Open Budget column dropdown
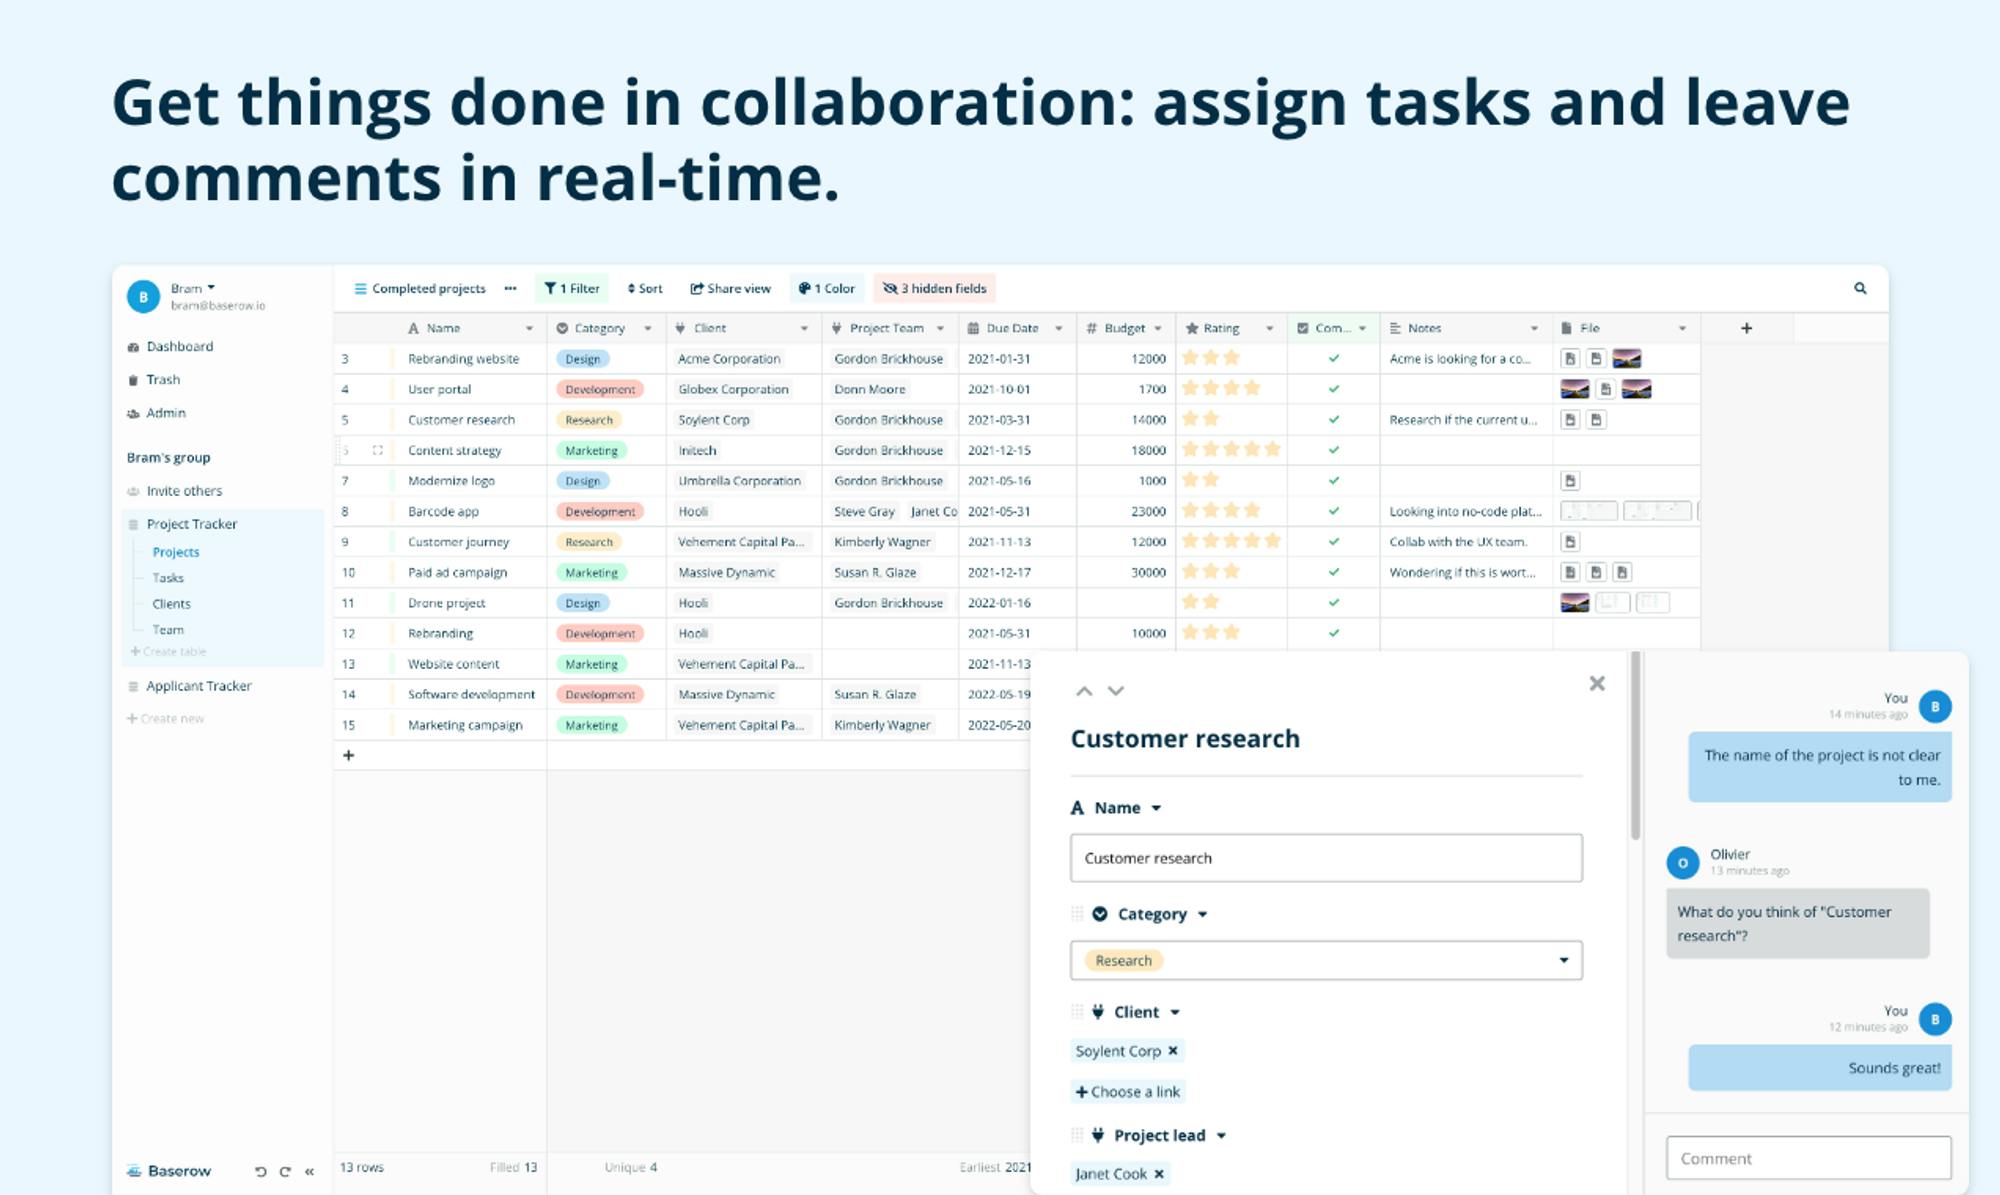2000x1195 pixels. (1158, 328)
